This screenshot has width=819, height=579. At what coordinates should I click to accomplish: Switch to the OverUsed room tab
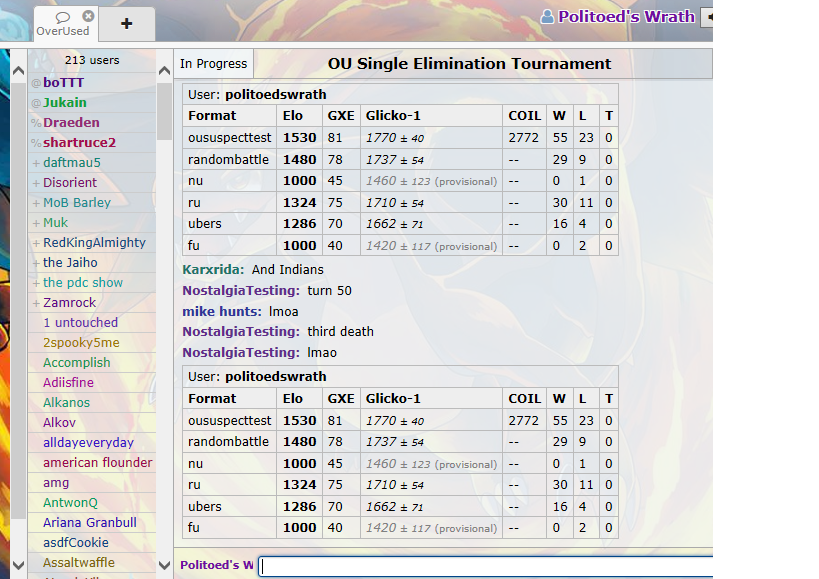[x=63, y=24]
